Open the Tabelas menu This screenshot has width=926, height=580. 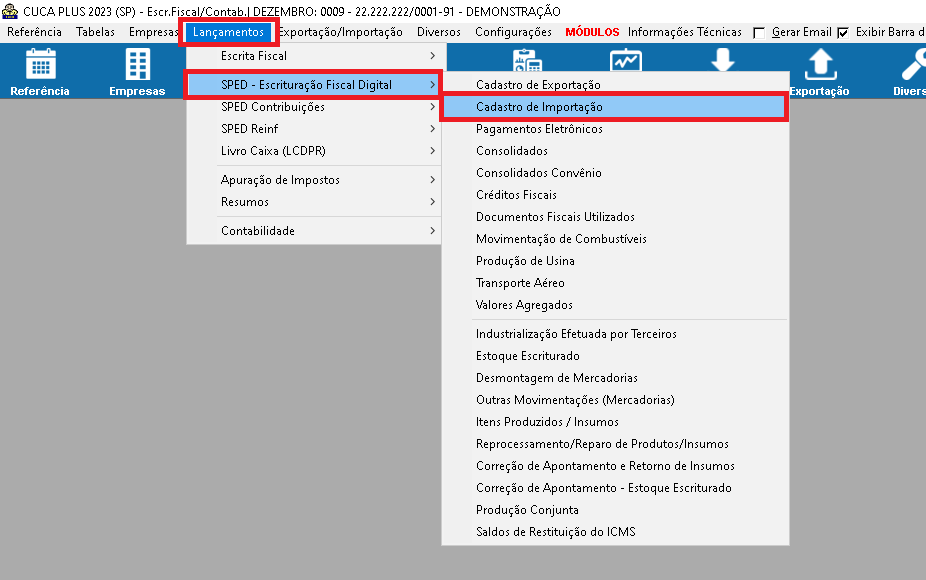(x=95, y=32)
